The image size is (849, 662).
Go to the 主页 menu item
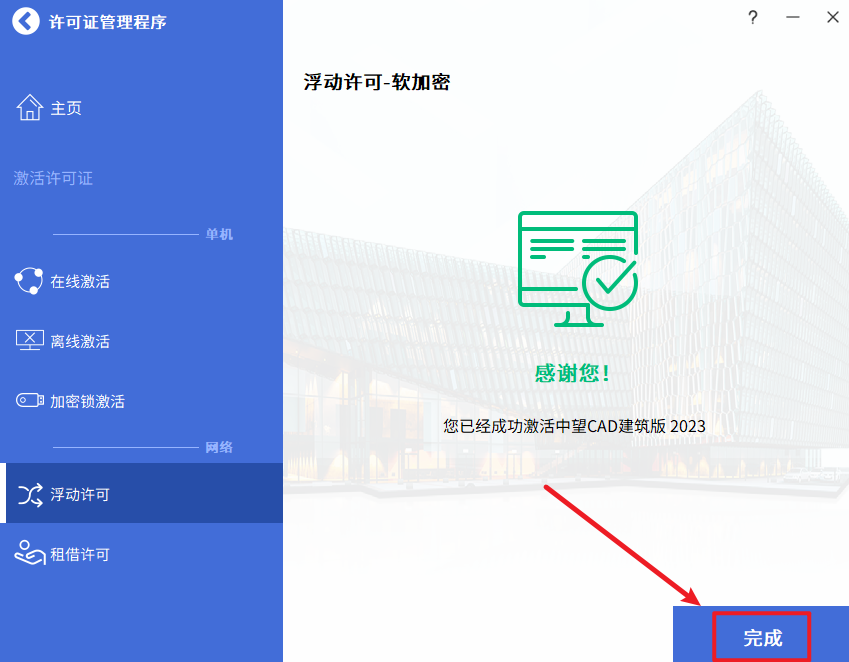click(66, 108)
